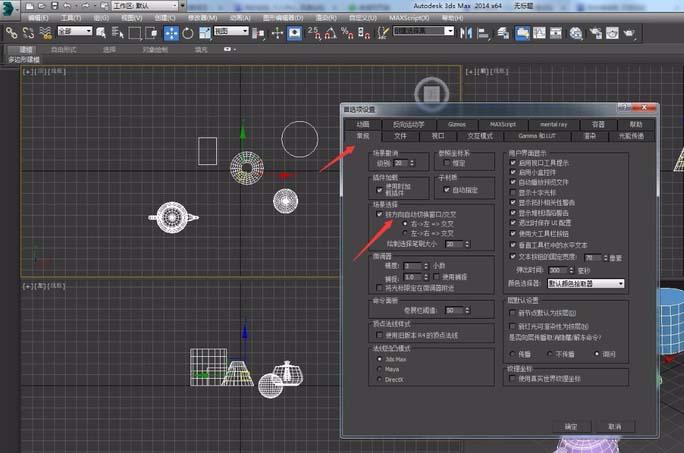Click the 确定 button
Image resolution: width=684 pixels, height=453 pixels.
click(x=571, y=427)
